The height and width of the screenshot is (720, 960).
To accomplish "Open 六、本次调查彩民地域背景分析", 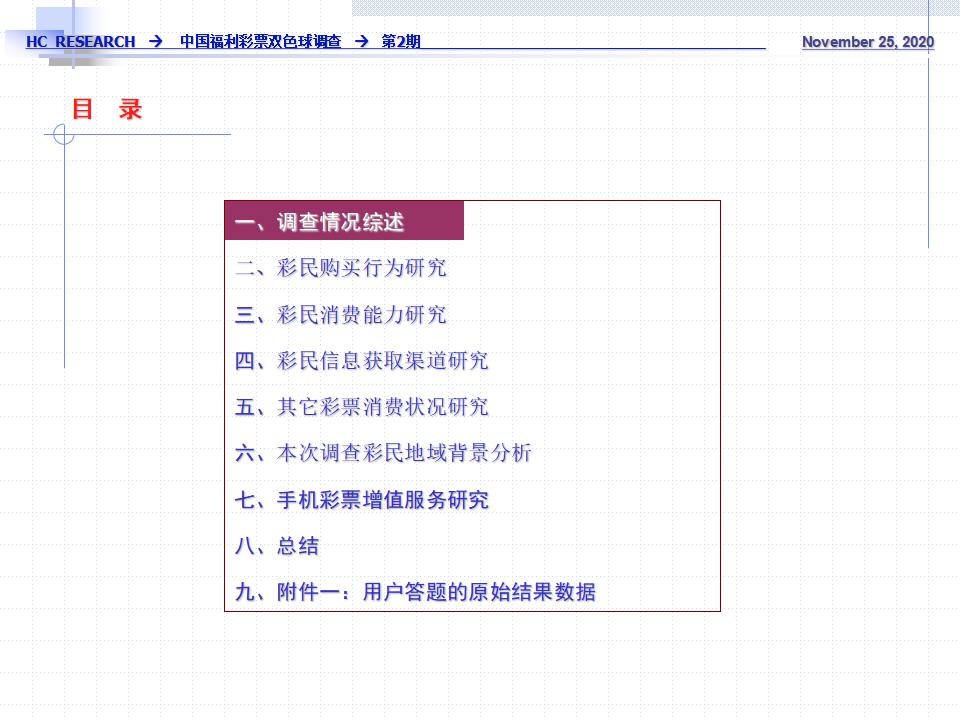I will click(383, 453).
